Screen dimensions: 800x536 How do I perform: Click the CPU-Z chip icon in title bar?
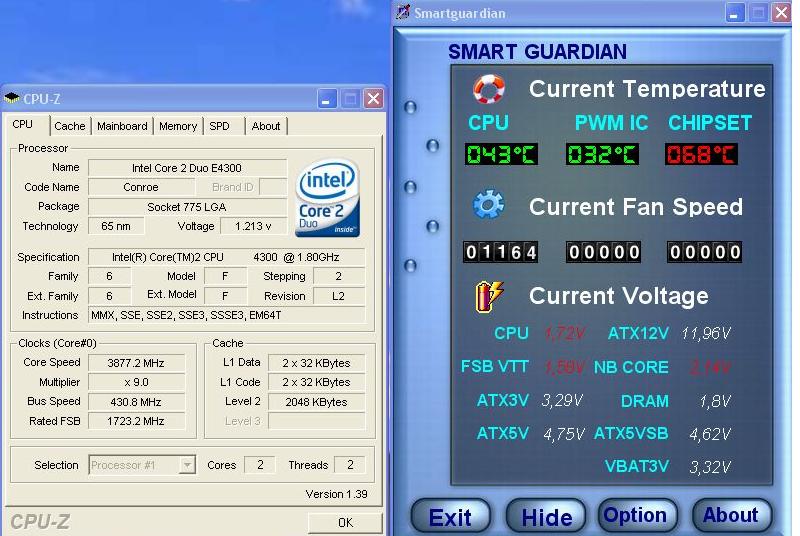tap(12, 98)
